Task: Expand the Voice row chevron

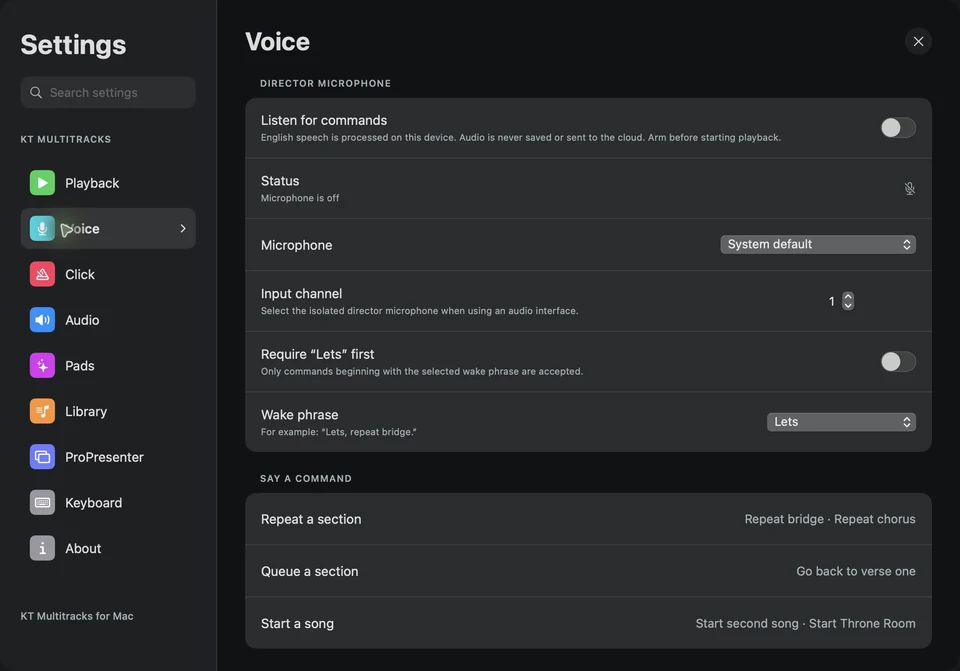Action: 183,228
